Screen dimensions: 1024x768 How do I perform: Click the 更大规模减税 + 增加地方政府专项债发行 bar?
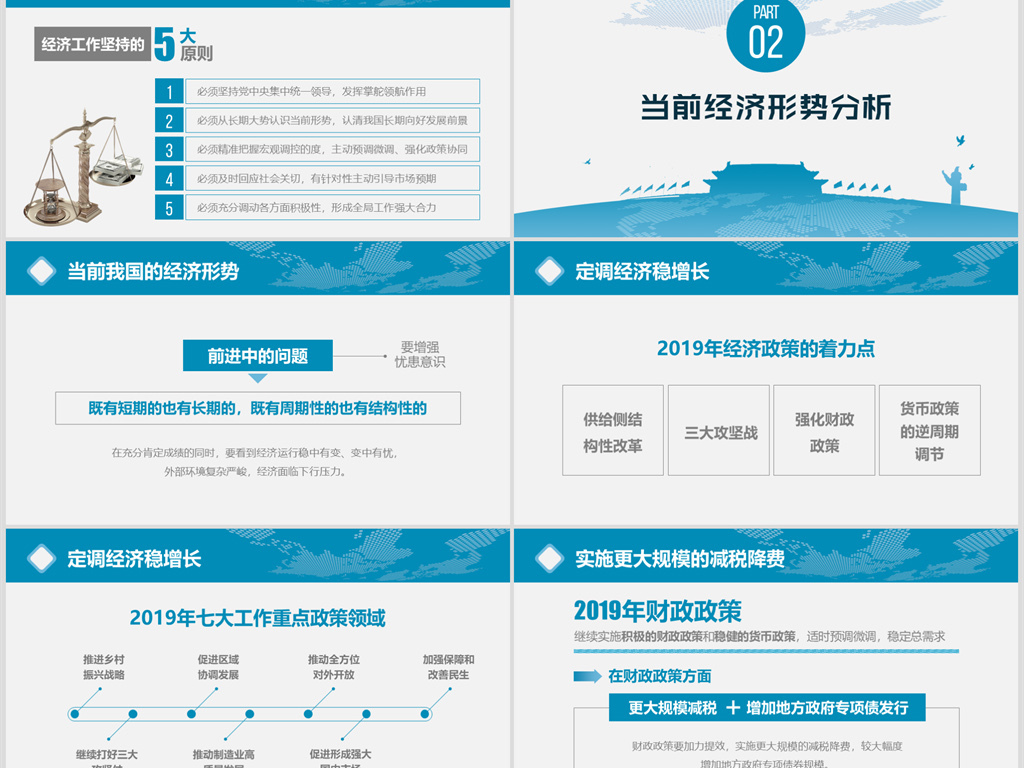pyautogui.click(x=768, y=710)
